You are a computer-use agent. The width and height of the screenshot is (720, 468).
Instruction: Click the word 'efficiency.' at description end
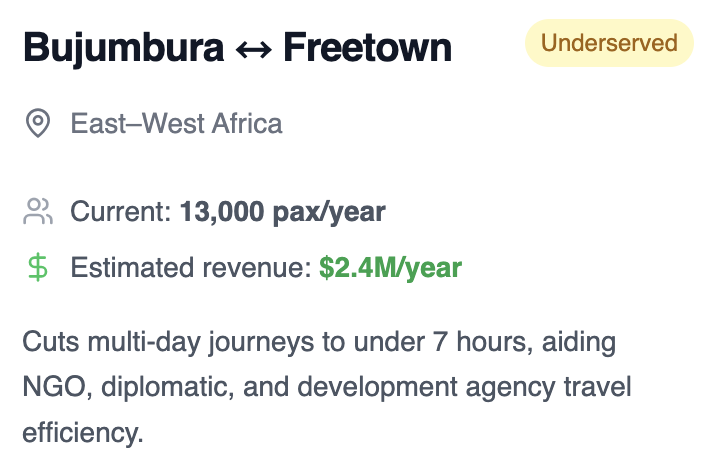click(83, 433)
